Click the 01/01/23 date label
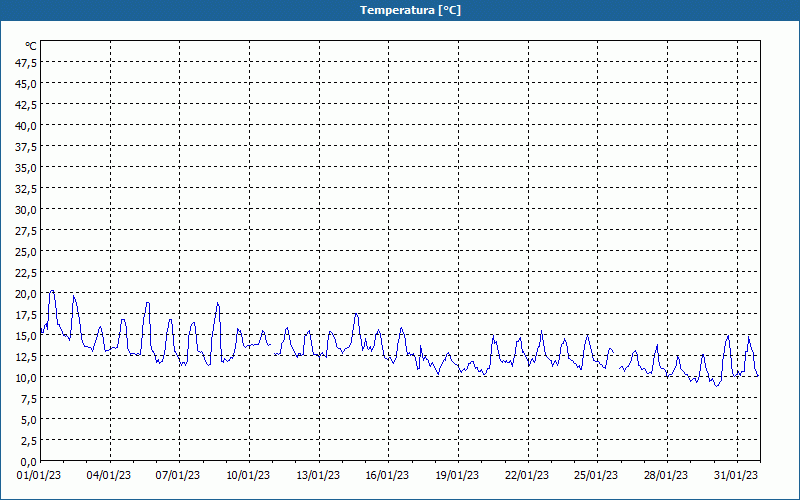 (39, 476)
